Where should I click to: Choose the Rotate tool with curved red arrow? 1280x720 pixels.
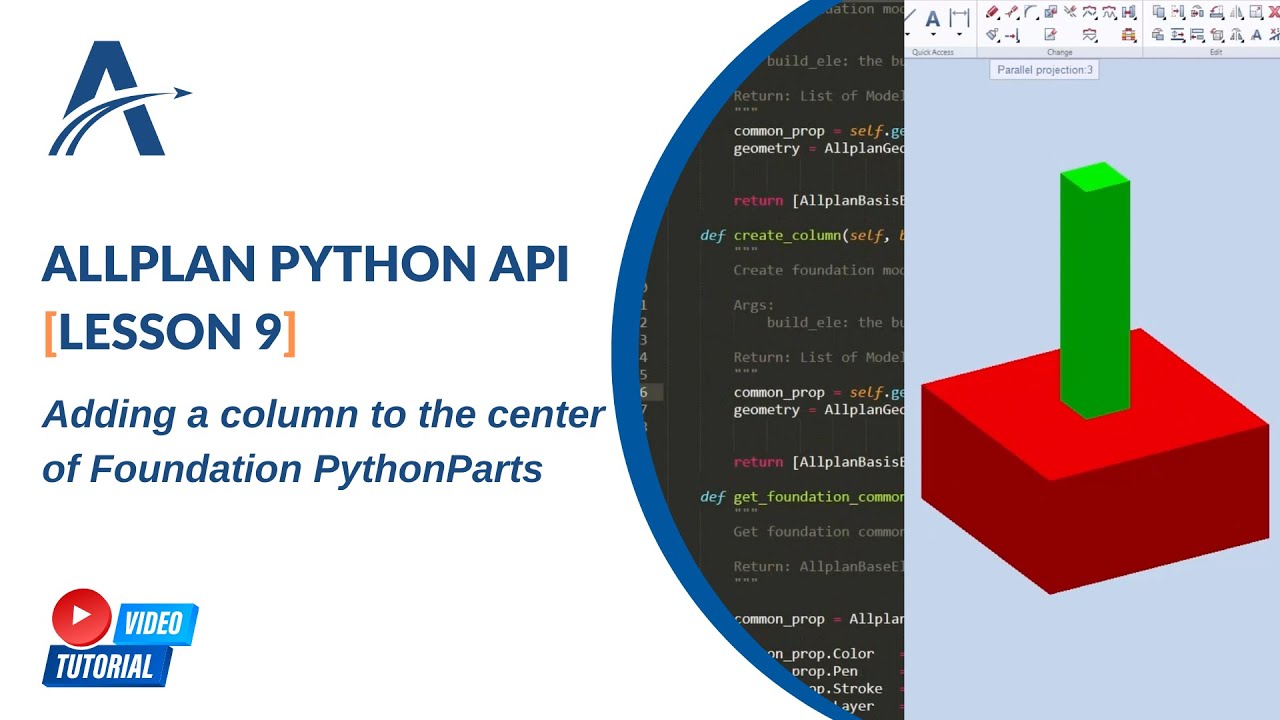point(1216,12)
